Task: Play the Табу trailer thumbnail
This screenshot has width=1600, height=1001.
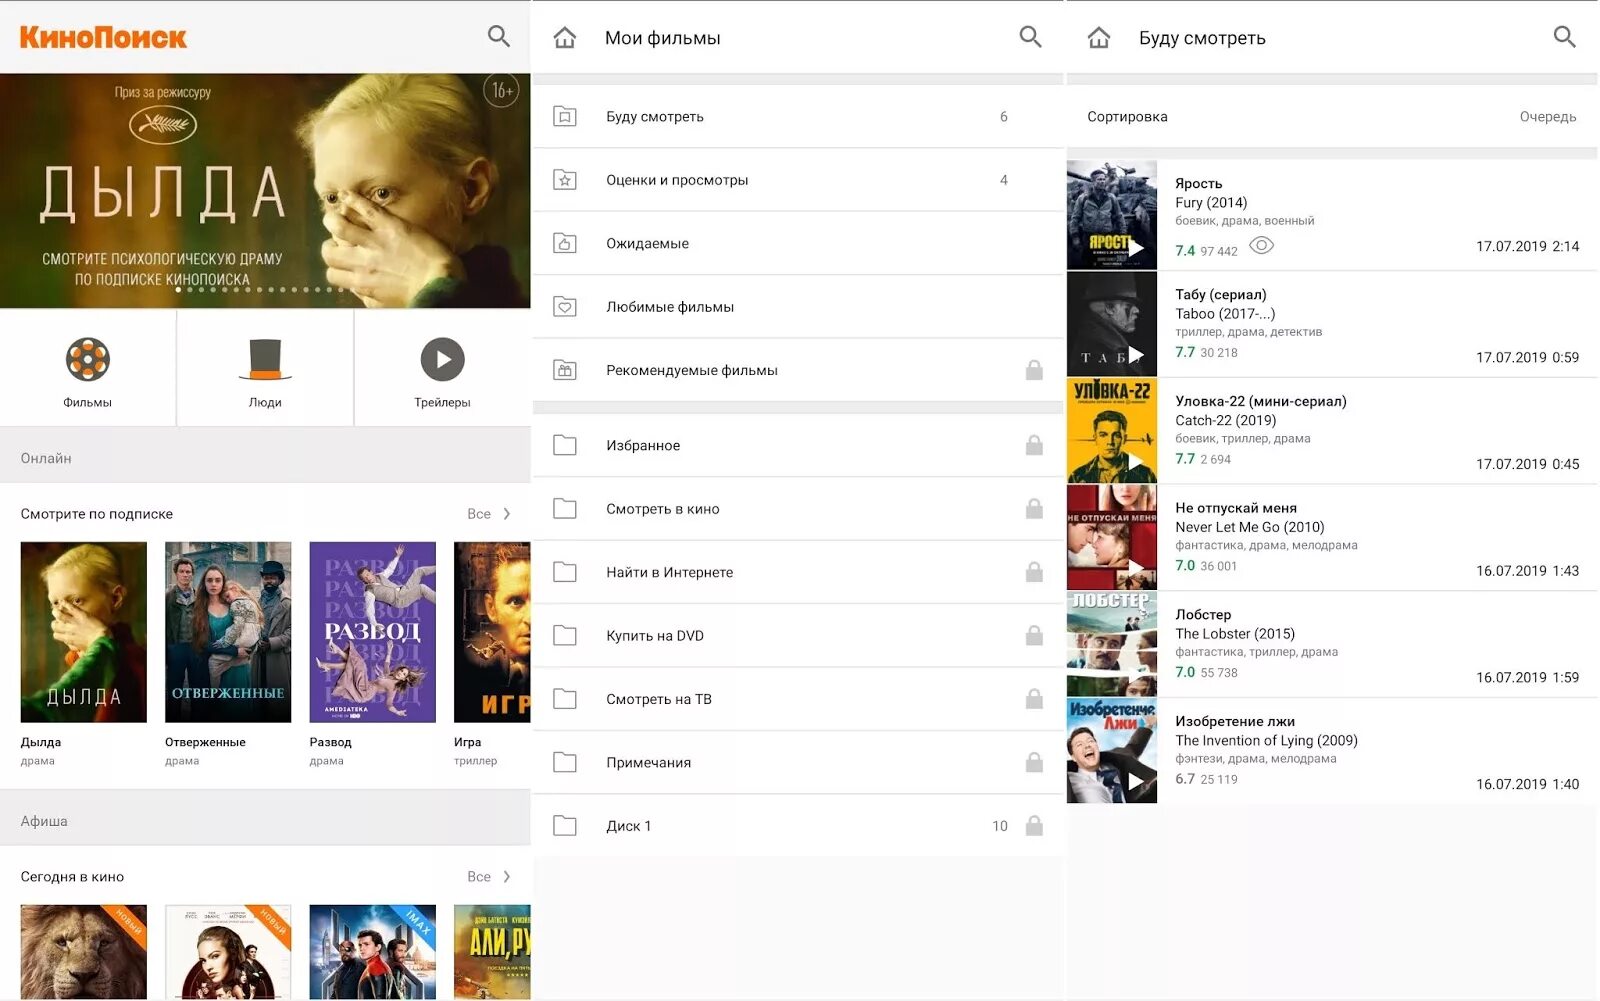Action: click(x=1112, y=323)
